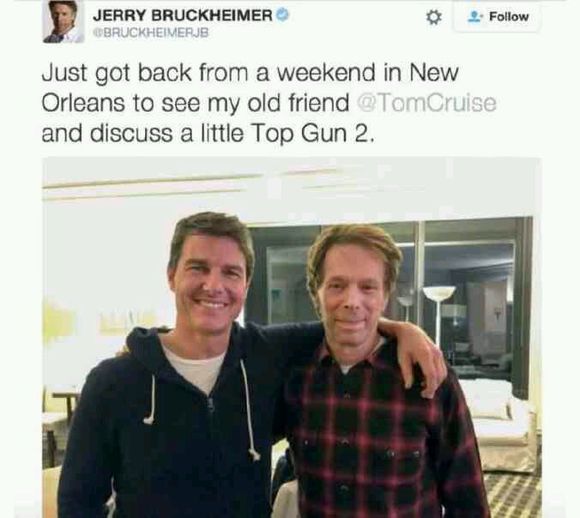Follow the Jerry Bruckheimer account
Viewport: 580px width, 518px height.
tap(497, 17)
